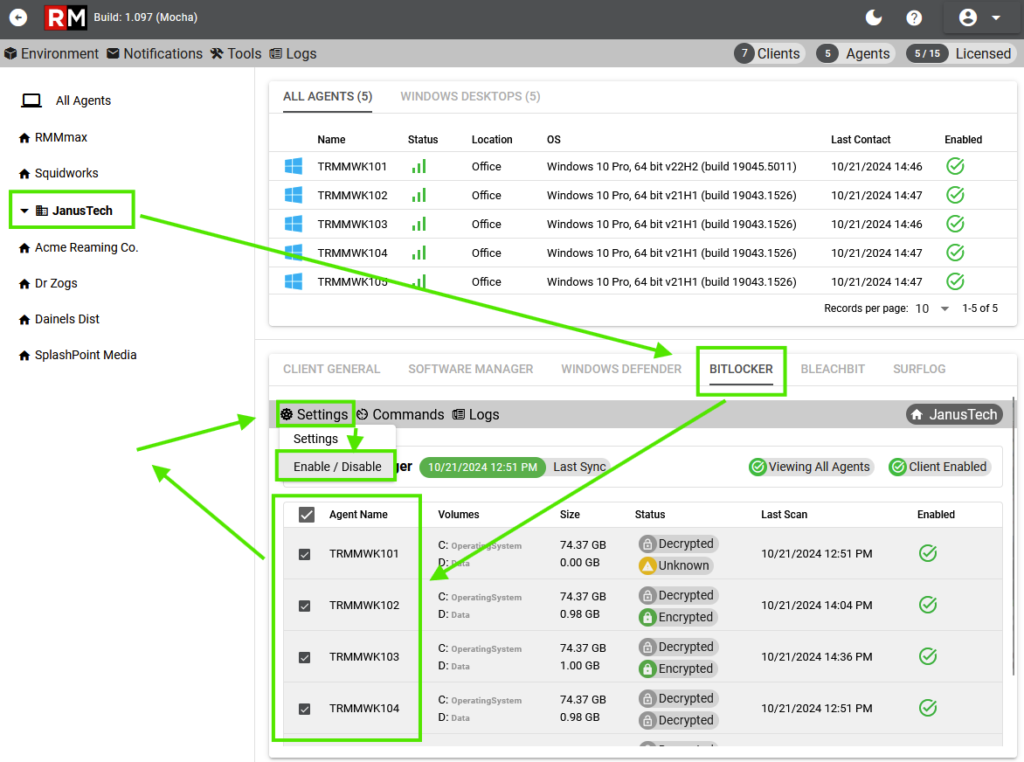Open SURFLOG tab
This screenshot has height=762, width=1024.
click(x=919, y=369)
